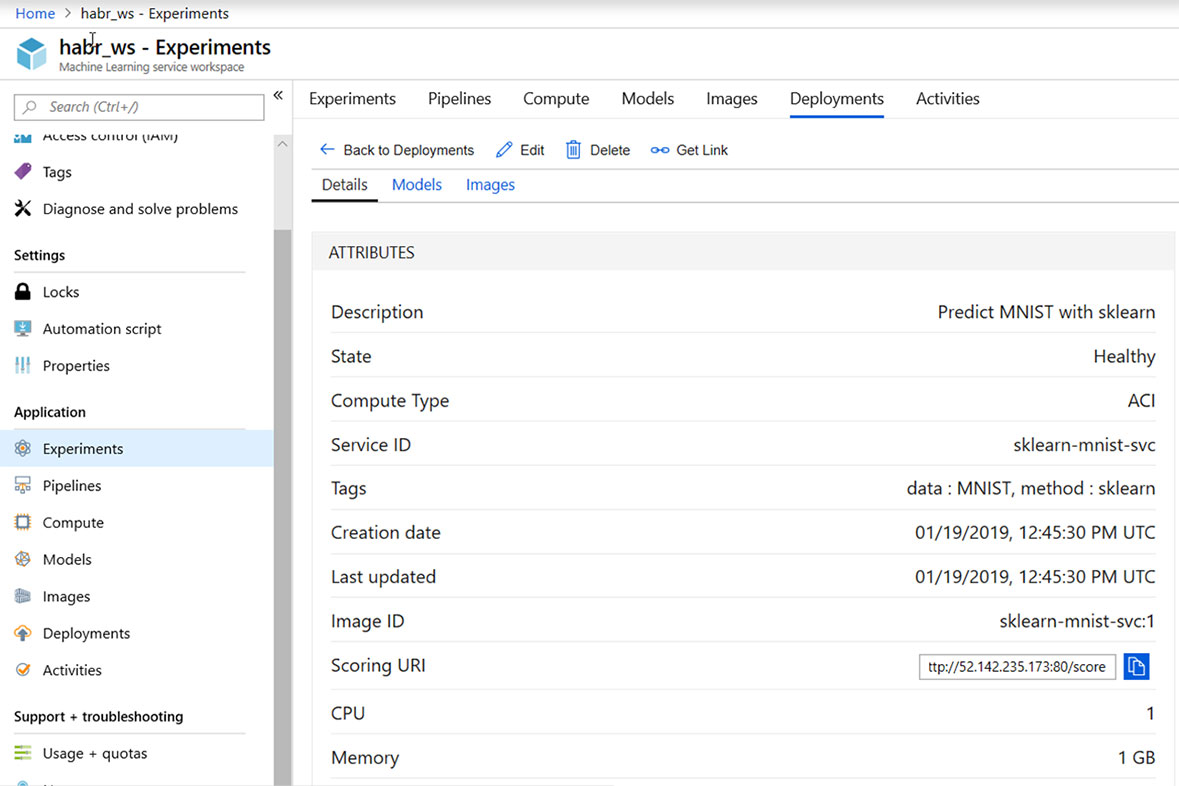Select the Images sub-tab beside Models
Image resolution: width=1179 pixels, height=786 pixels.
coord(490,185)
